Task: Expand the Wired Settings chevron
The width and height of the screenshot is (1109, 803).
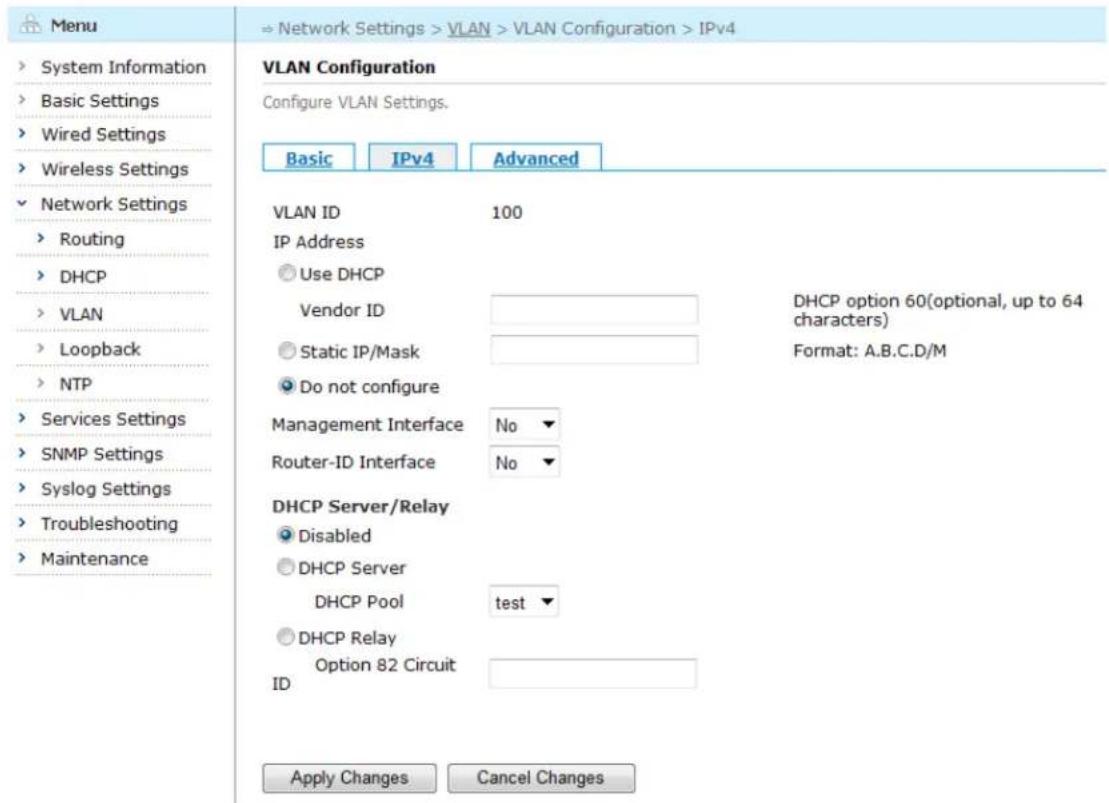Action: pos(22,133)
